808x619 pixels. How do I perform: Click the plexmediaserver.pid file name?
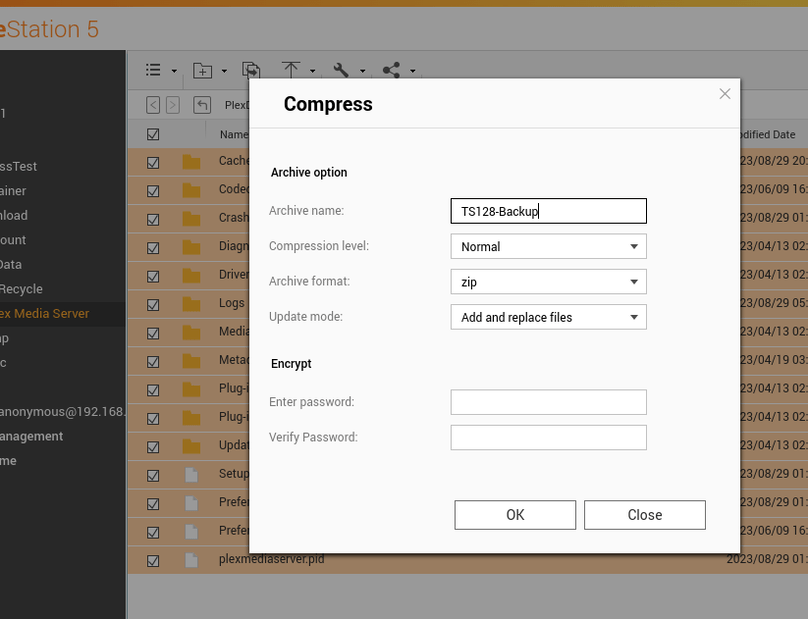point(272,559)
